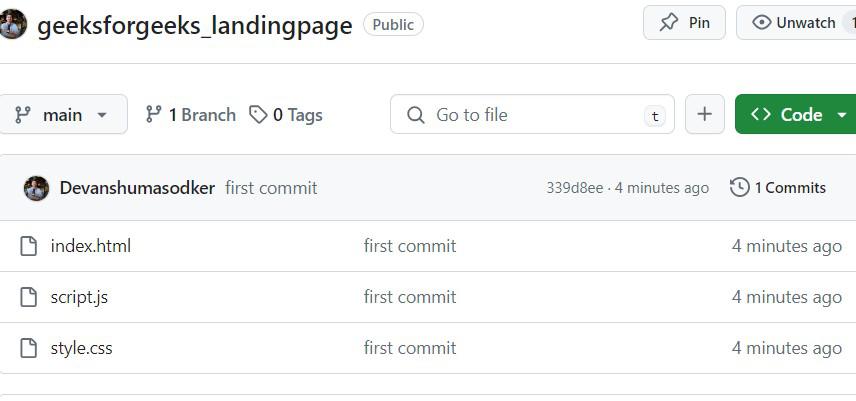Screen dimensions: 856x401
Task: Expand the green Code dropdown button
Action: (797, 115)
